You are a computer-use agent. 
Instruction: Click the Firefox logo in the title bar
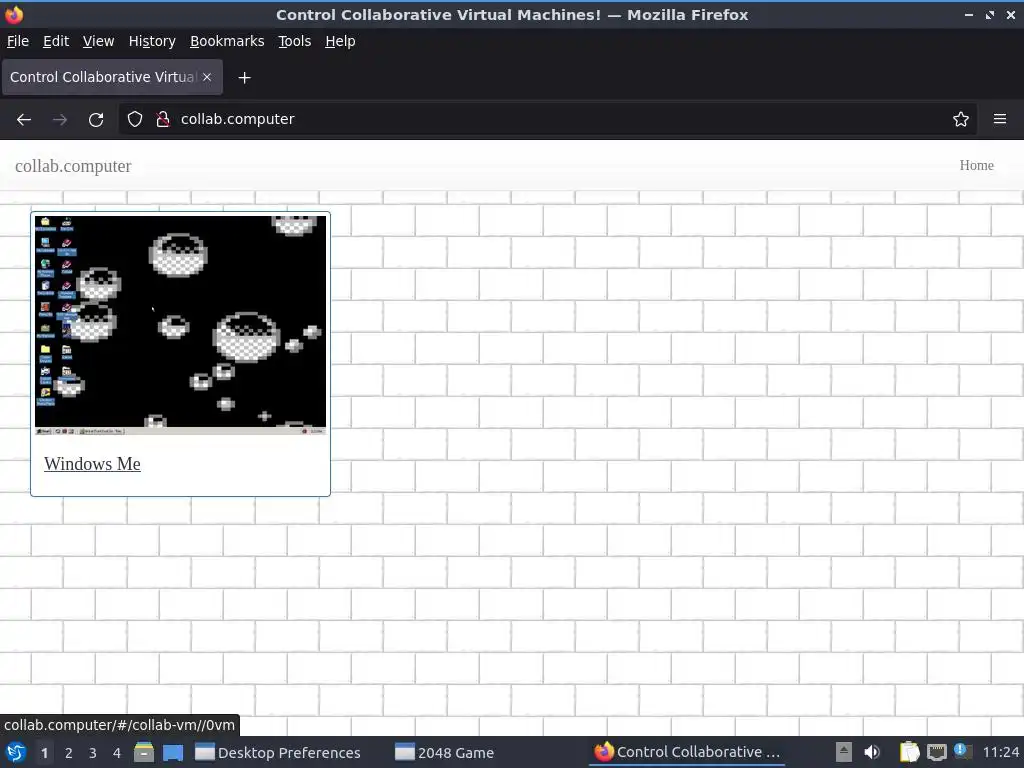pyautogui.click(x=14, y=14)
